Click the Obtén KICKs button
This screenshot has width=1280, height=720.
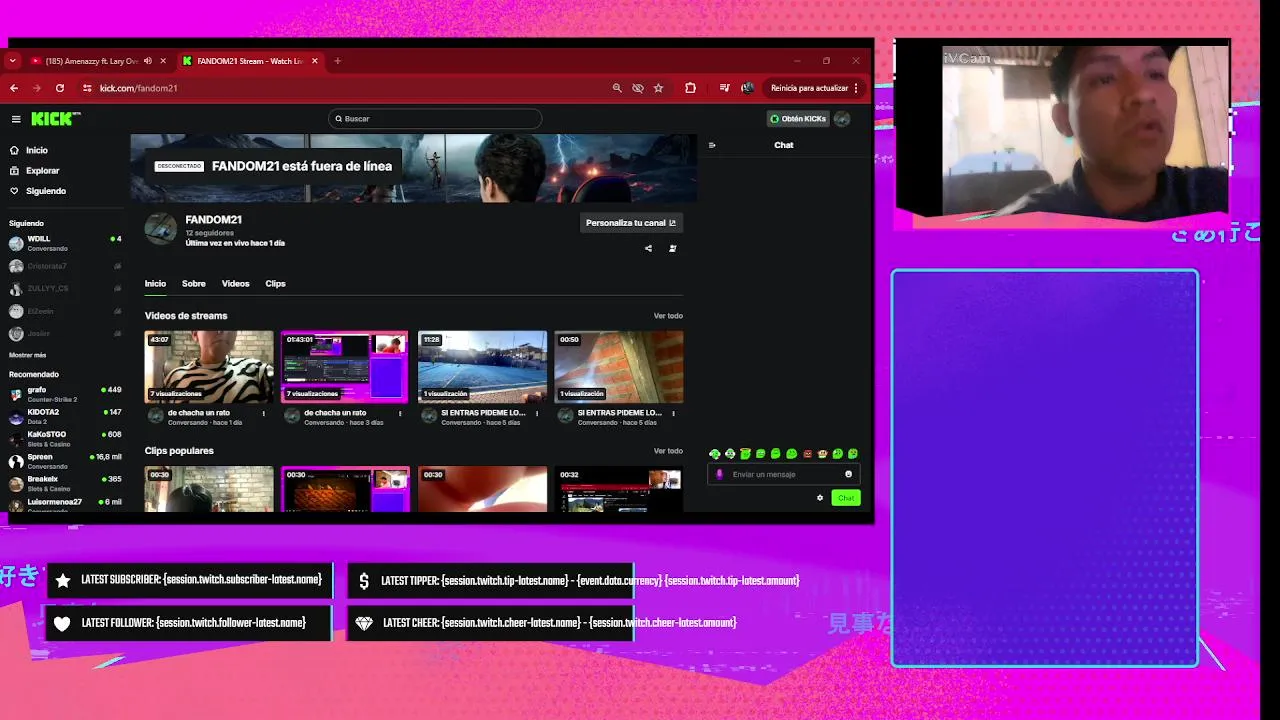coord(798,119)
